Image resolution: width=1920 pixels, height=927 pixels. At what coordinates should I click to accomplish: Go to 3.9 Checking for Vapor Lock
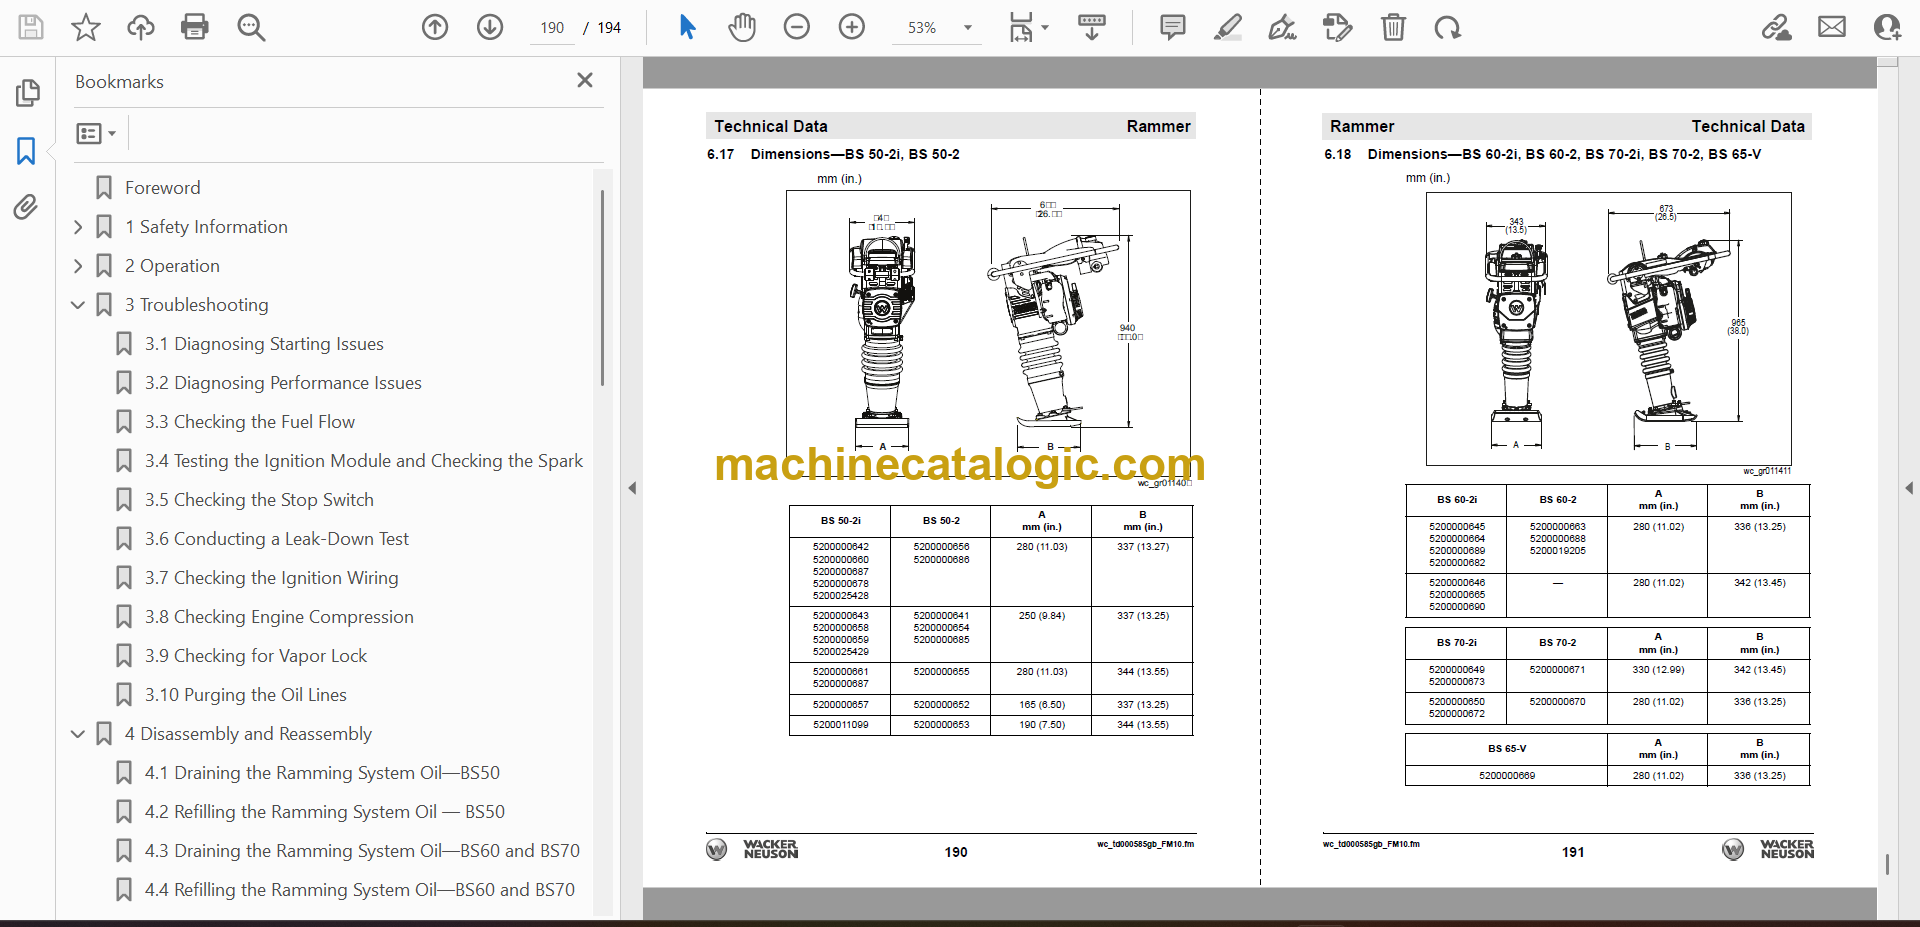coord(256,656)
